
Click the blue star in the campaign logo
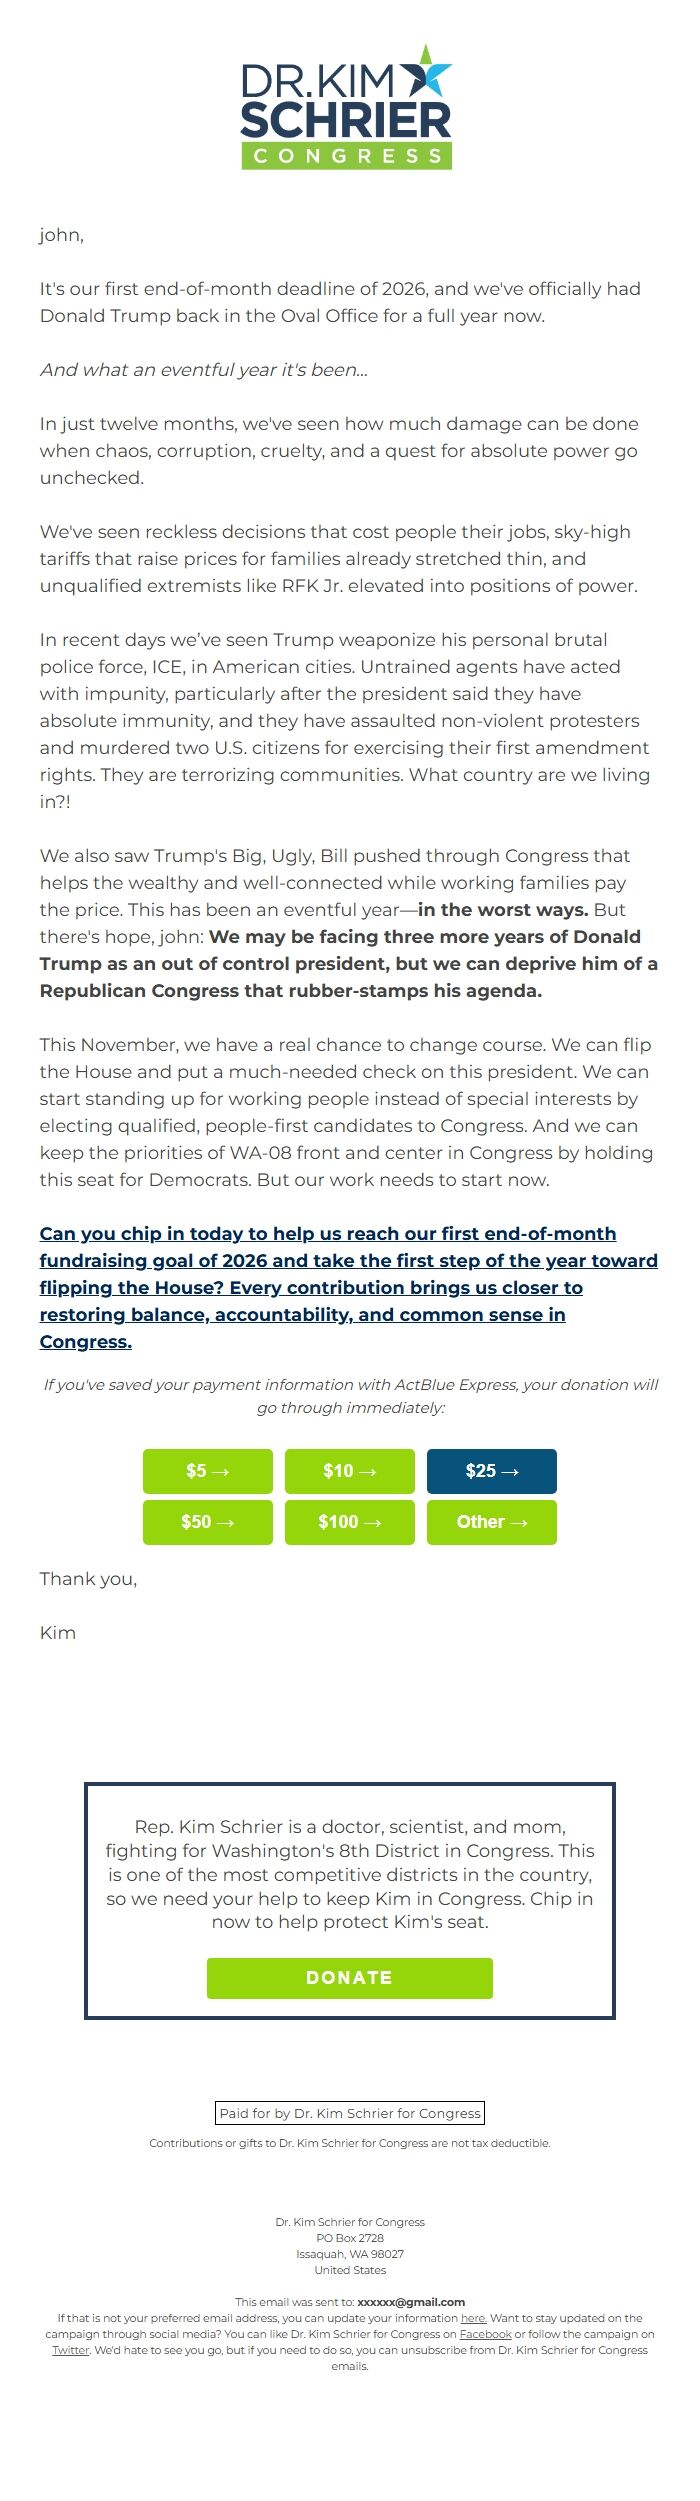(429, 78)
